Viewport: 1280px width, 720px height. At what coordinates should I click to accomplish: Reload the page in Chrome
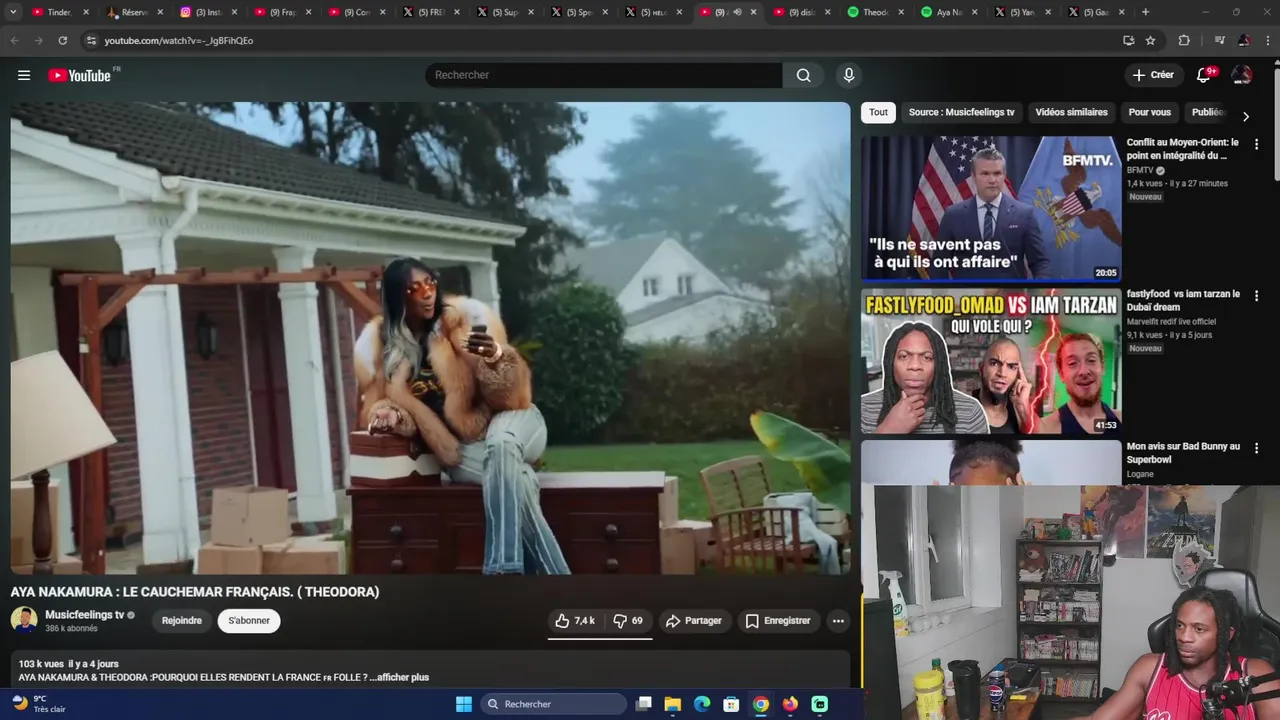[x=62, y=40]
